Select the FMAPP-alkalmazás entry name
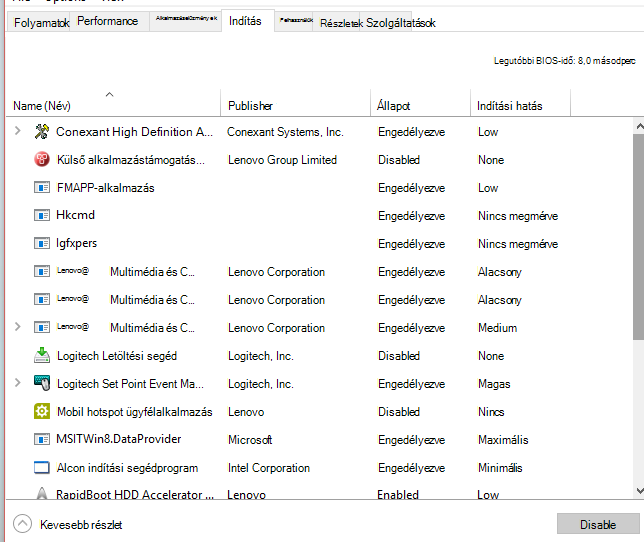 [106, 188]
